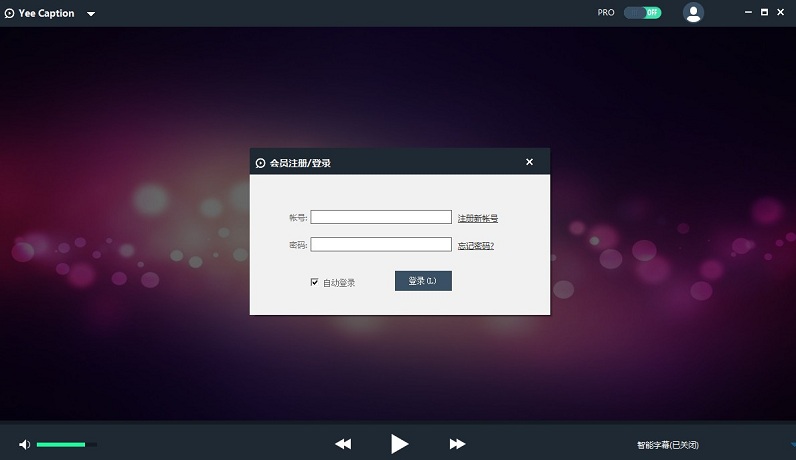Open the 忘记密码? forgot password link
This screenshot has width=796, height=460.
tap(476, 246)
